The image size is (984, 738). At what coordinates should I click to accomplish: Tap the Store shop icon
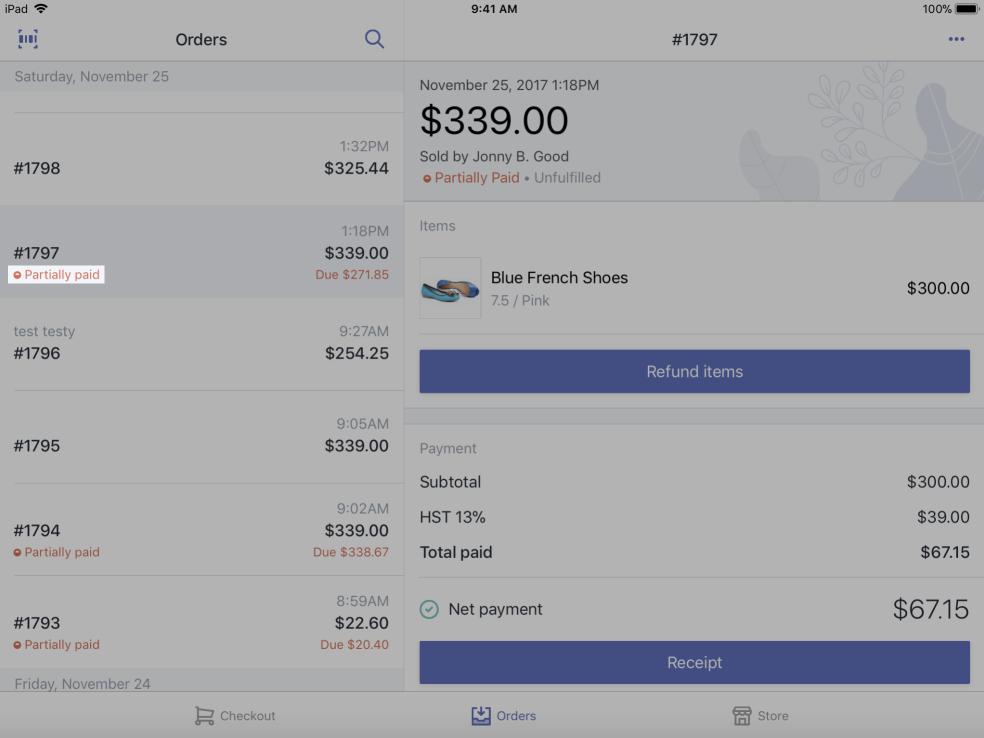click(x=742, y=716)
